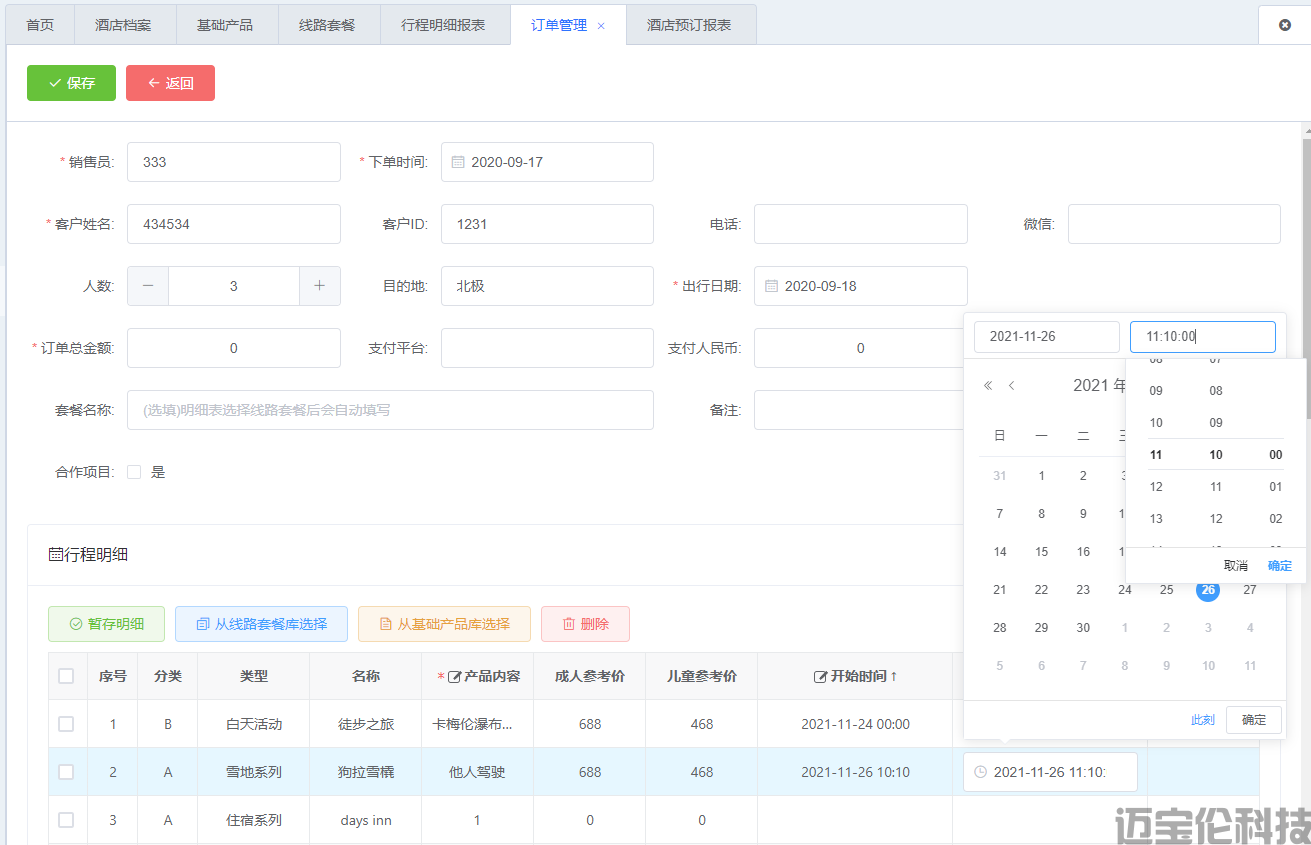
Task: Click the date input showing 2021-11-26 in picker
Action: tap(1047, 337)
